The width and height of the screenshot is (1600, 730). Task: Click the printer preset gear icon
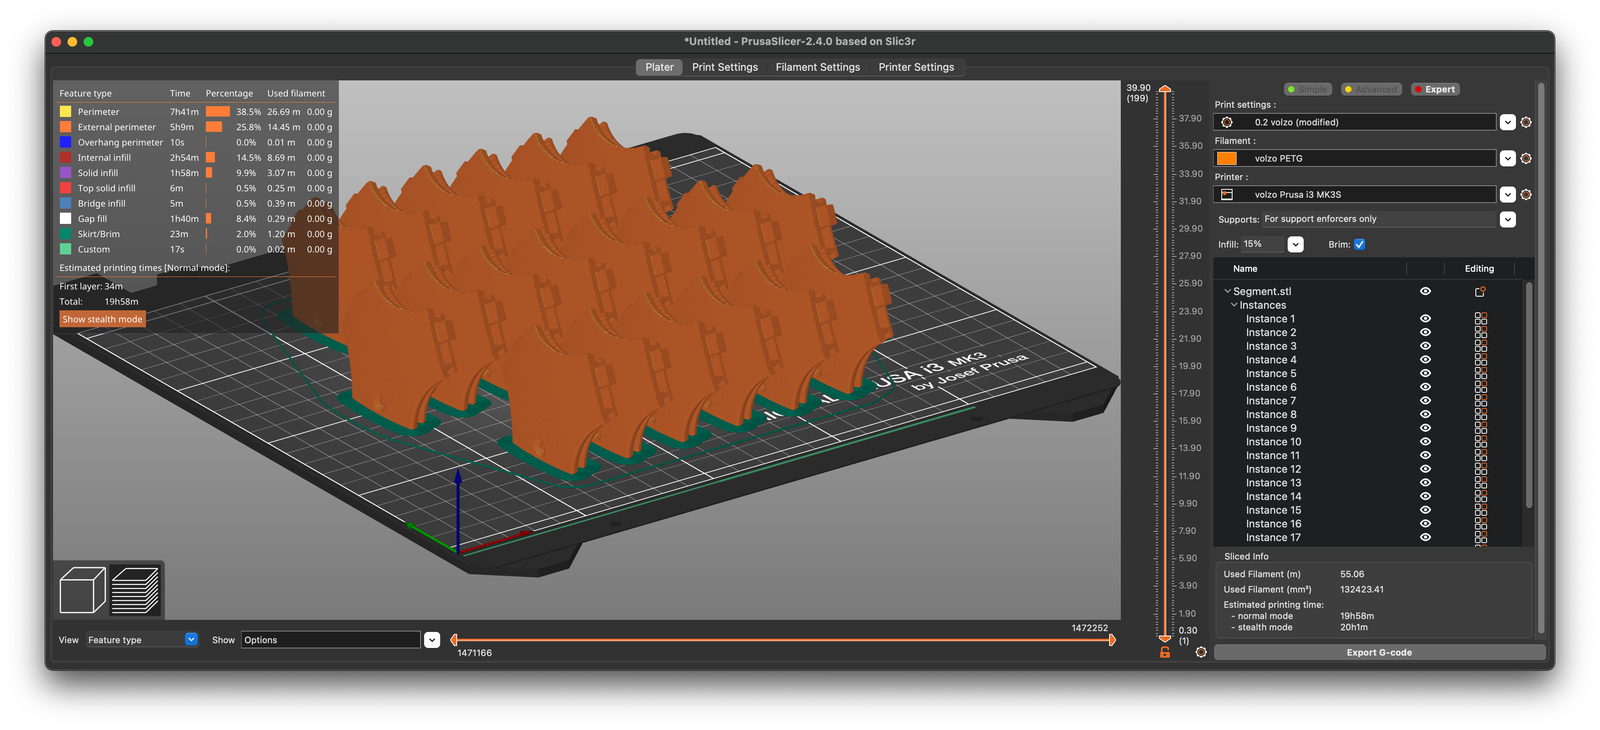(x=1526, y=195)
